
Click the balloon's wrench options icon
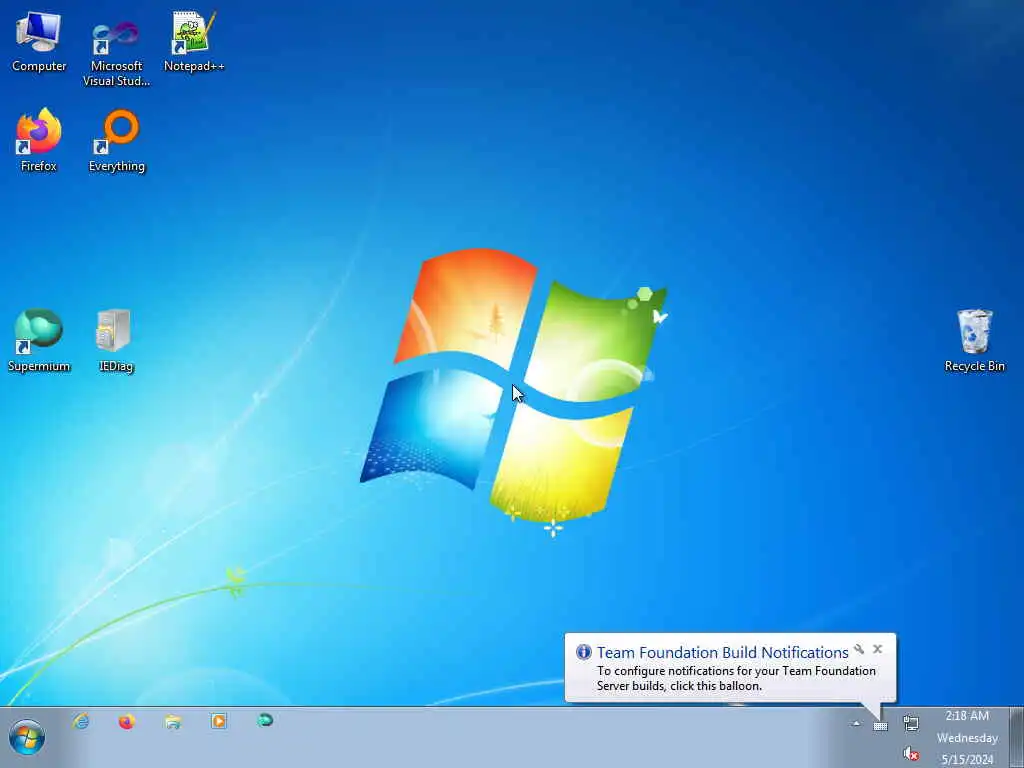(859, 649)
